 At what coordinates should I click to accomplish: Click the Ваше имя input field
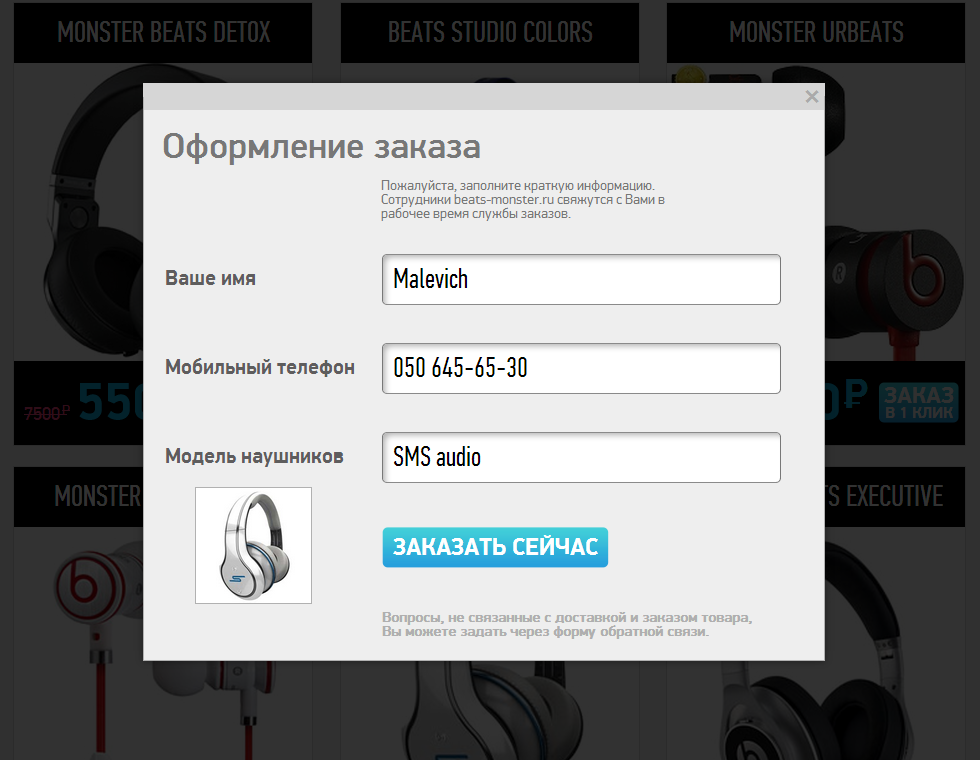pyautogui.click(x=581, y=279)
